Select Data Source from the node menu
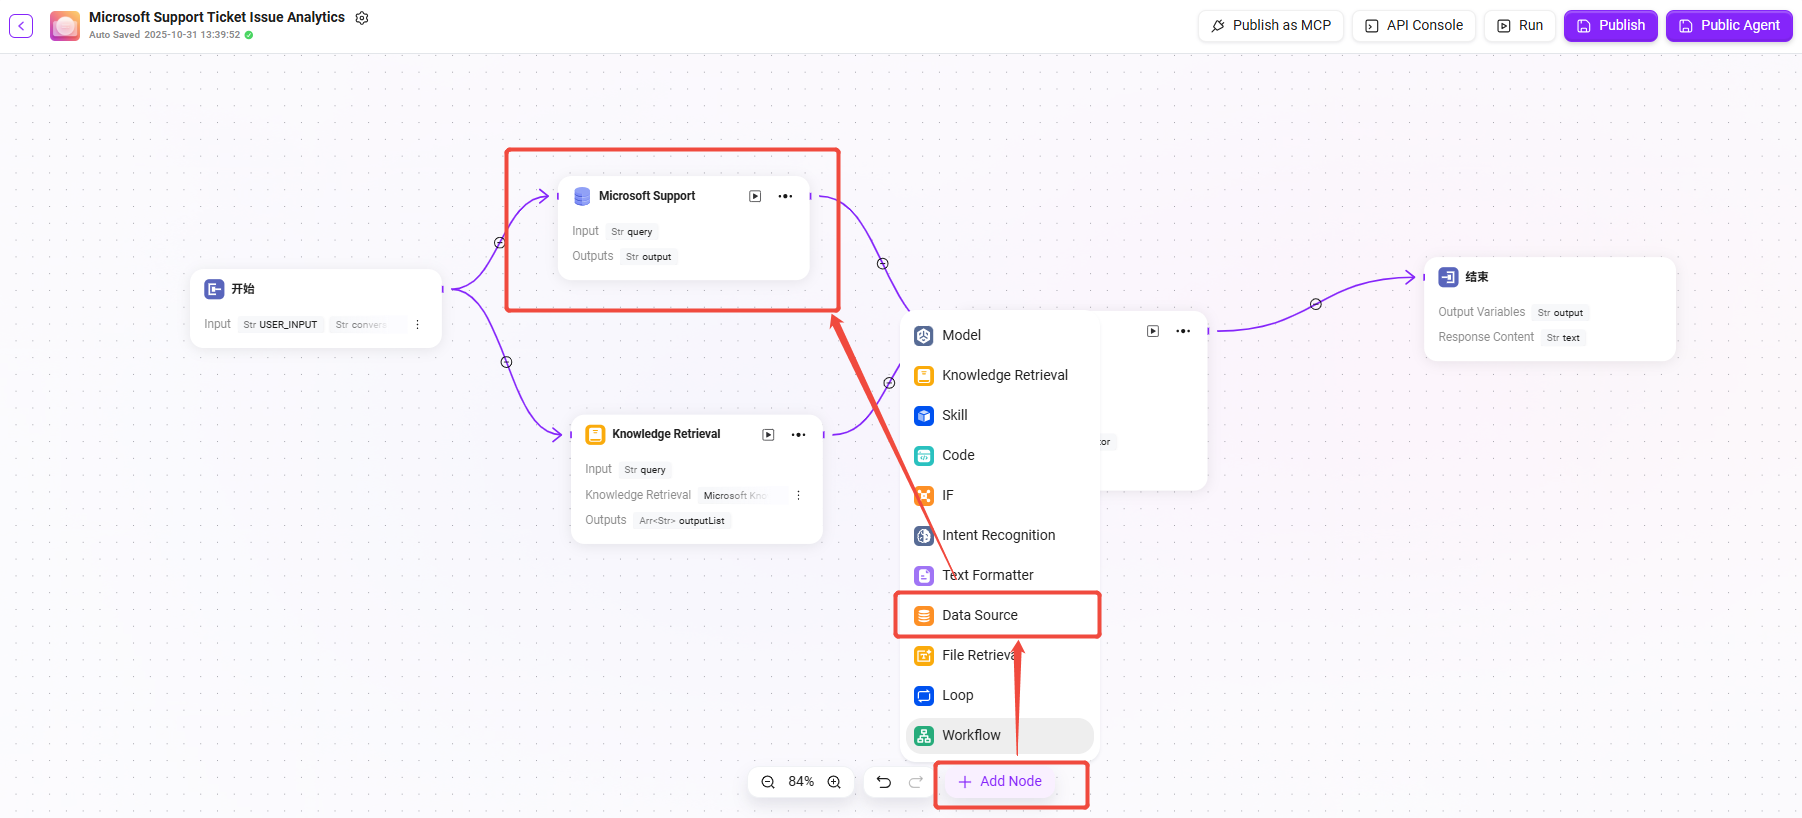The width and height of the screenshot is (1802, 818). (979, 615)
